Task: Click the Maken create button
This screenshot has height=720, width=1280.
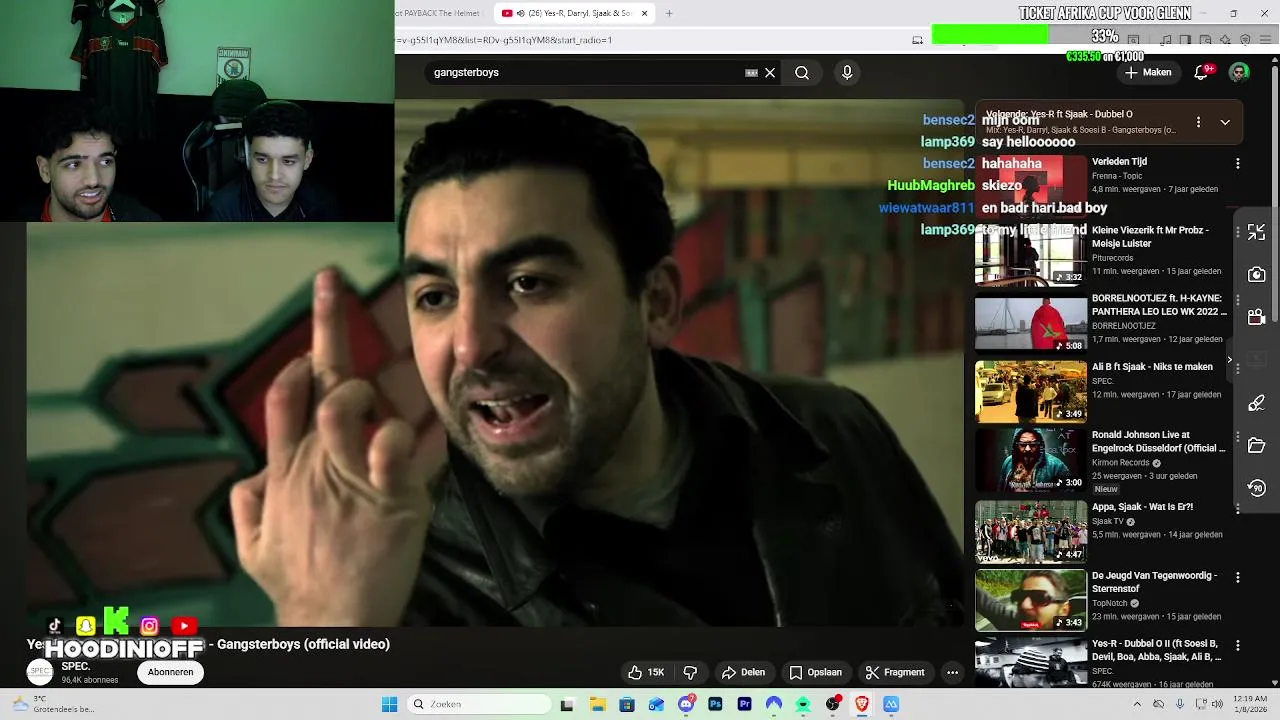Action: click(x=1147, y=72)
